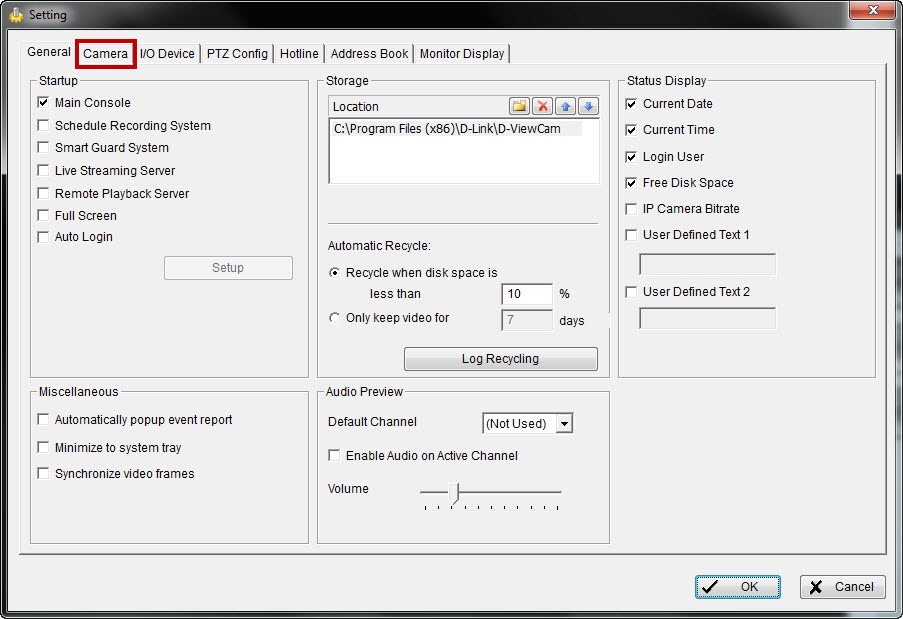The width and height of the screenshot is (903, 619).
Task: Click the disk space percentage input field
Action: 526,294
